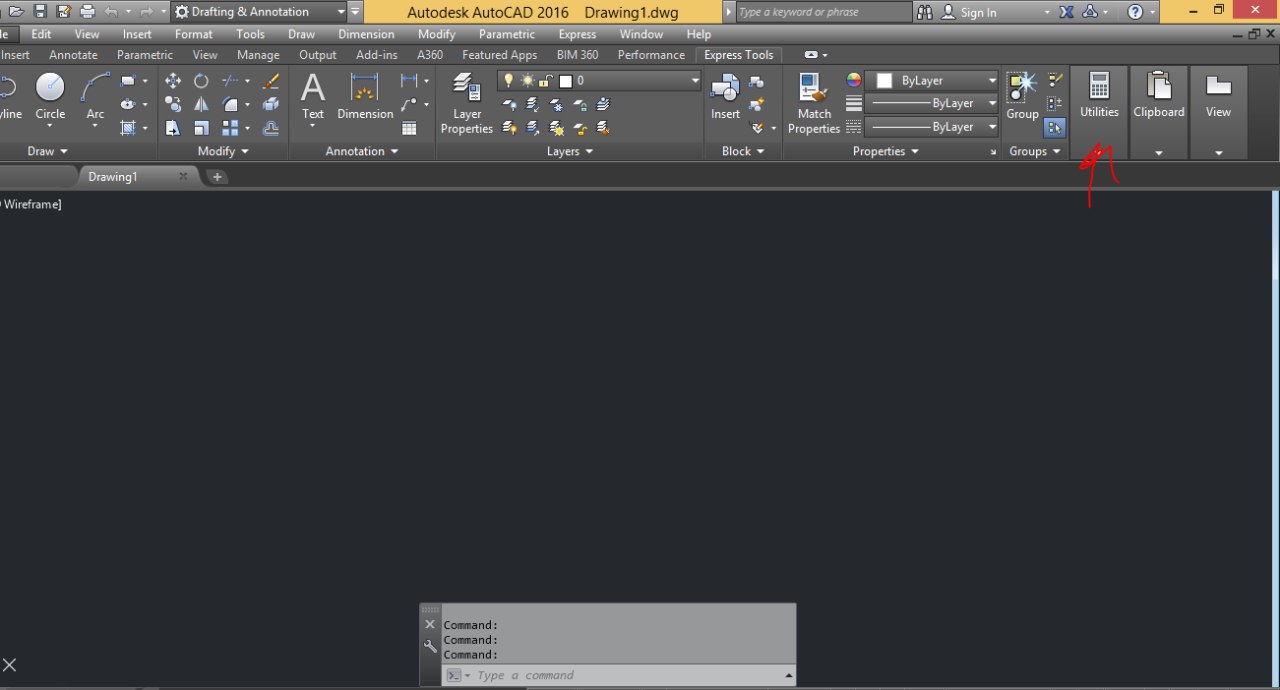Activate the Move tool in Modify panel
The width and height of the screenshot is (1280, 690).
173,81
